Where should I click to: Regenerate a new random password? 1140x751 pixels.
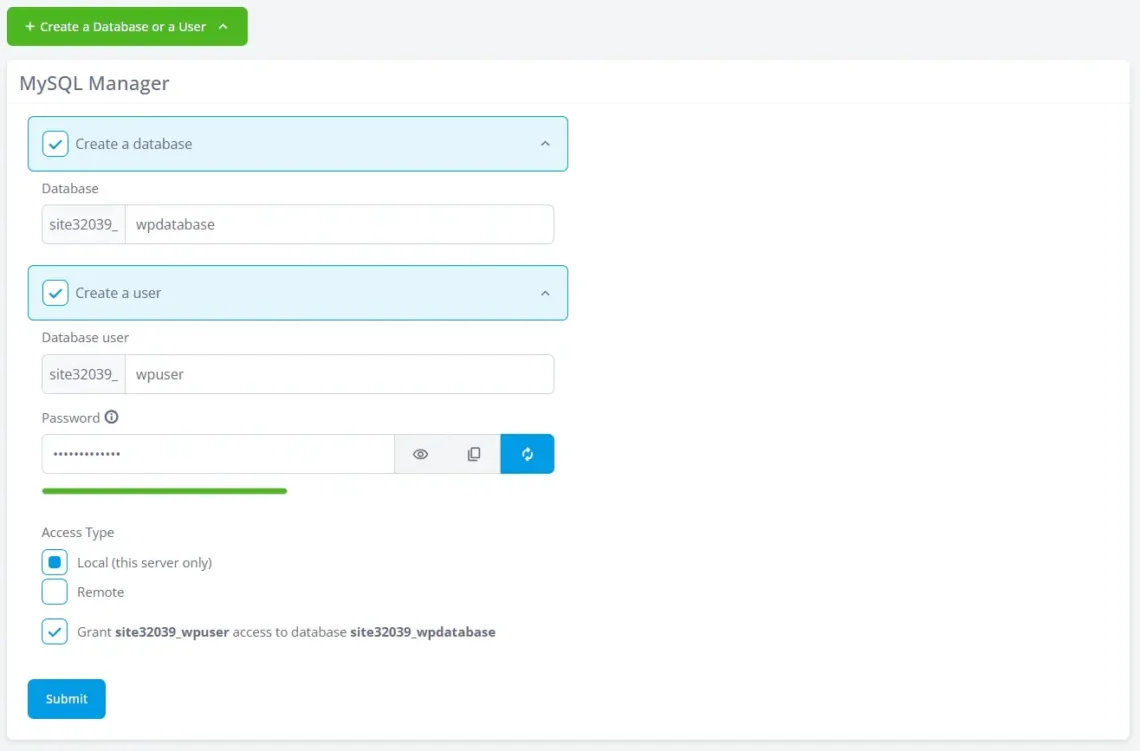tap(527, 453)
